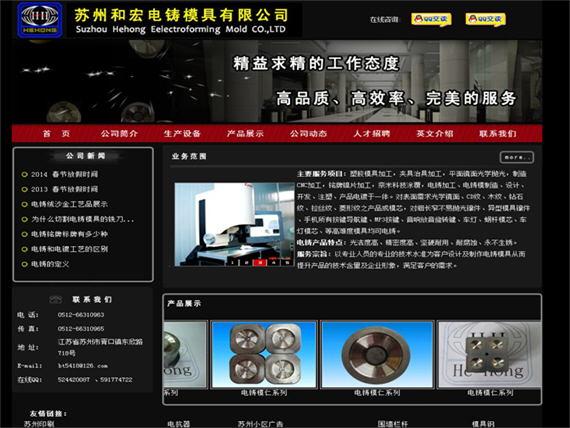Open the news link 2013 春节放假时间
This screenshot has width=570, height=428.
click(x=64, y=189)
